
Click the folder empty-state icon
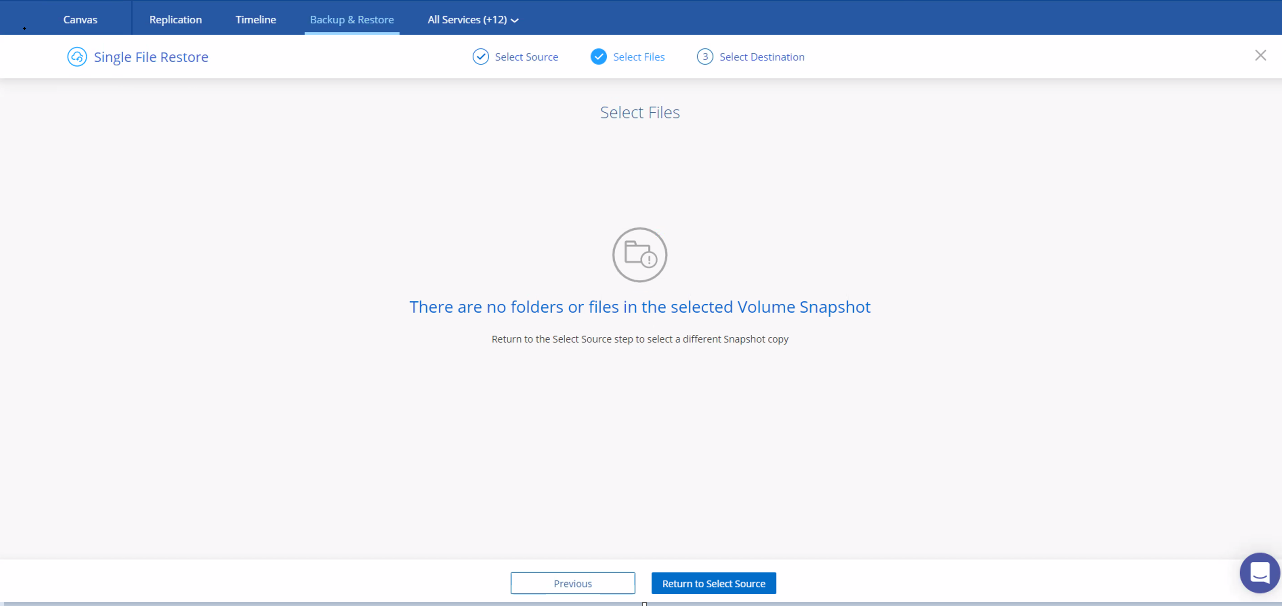coord(639,255)
